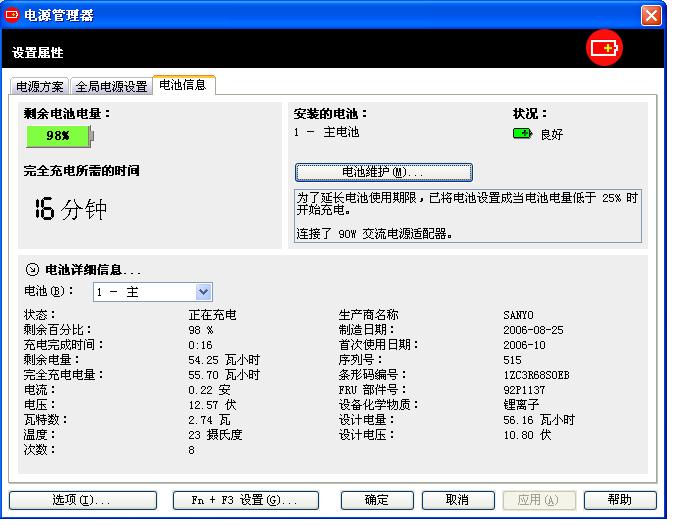The height and width of the screenshot is (525, 700).
Task: Click the 选项 button
Action: pos(73,500)
